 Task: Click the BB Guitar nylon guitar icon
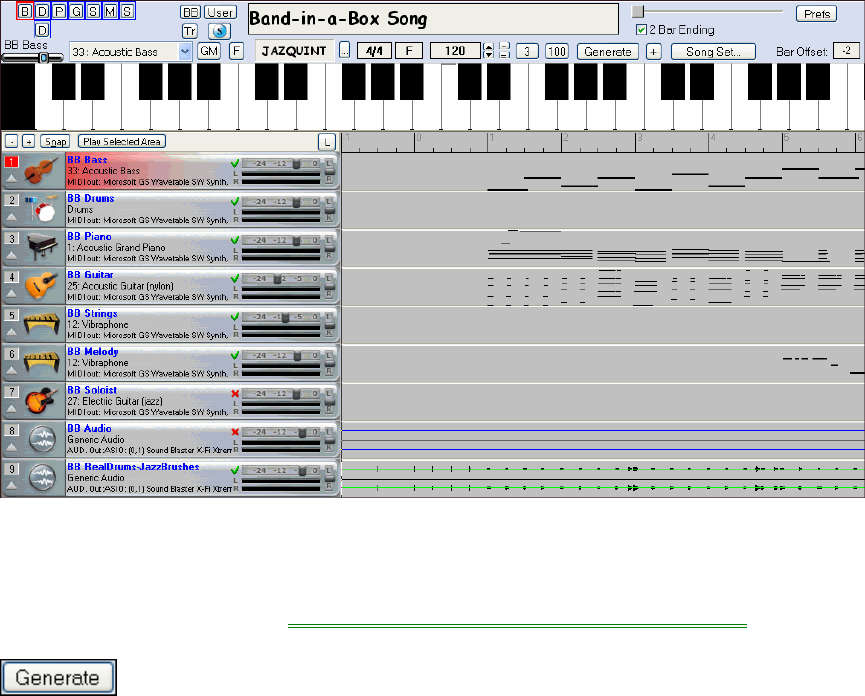[42, 286]
